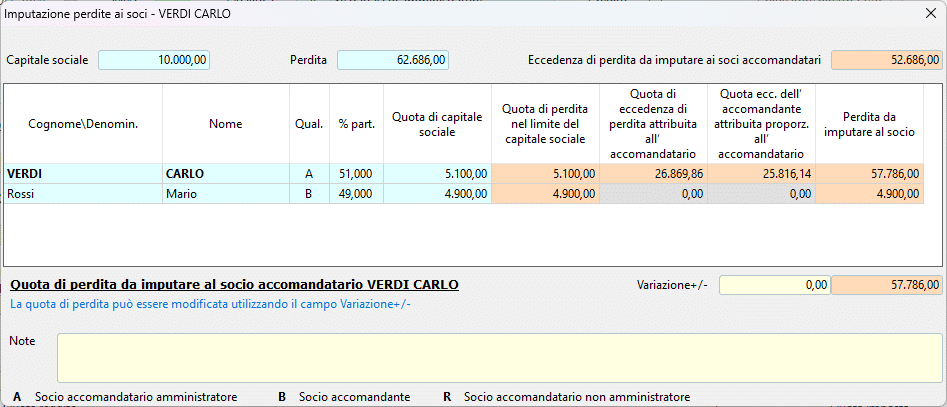The height and width of the screenshot is (407, 947).
Task: Click the 26.869,86 cell
Action: pyautogui.click(x=653, y=174)
